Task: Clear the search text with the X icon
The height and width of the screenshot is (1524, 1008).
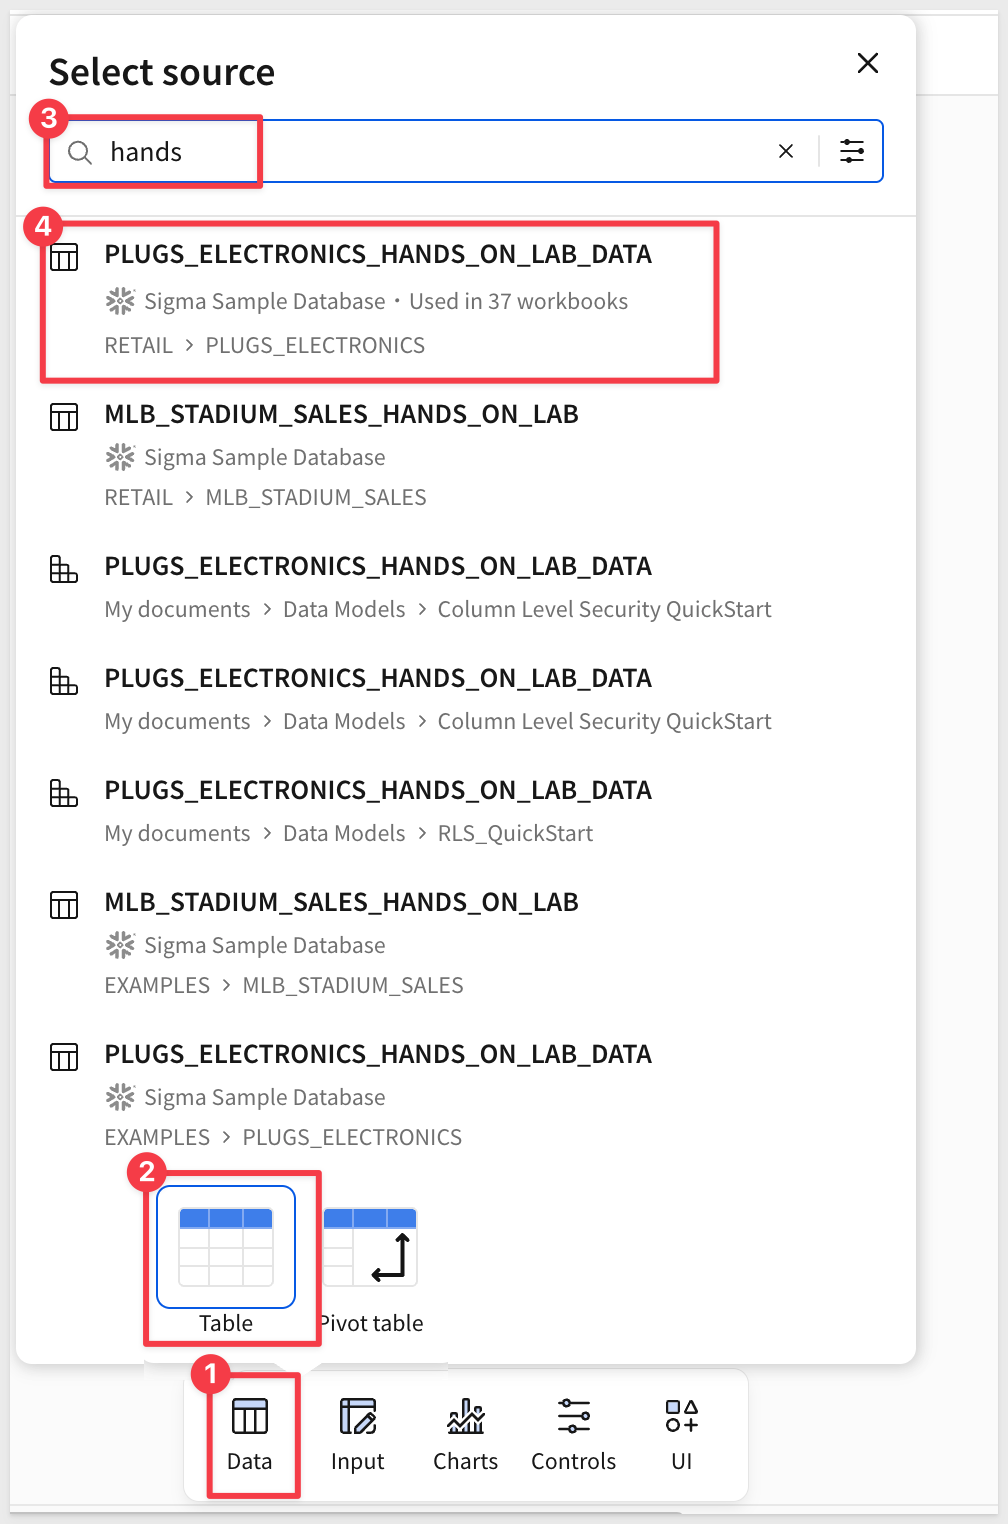Action: 786,151
